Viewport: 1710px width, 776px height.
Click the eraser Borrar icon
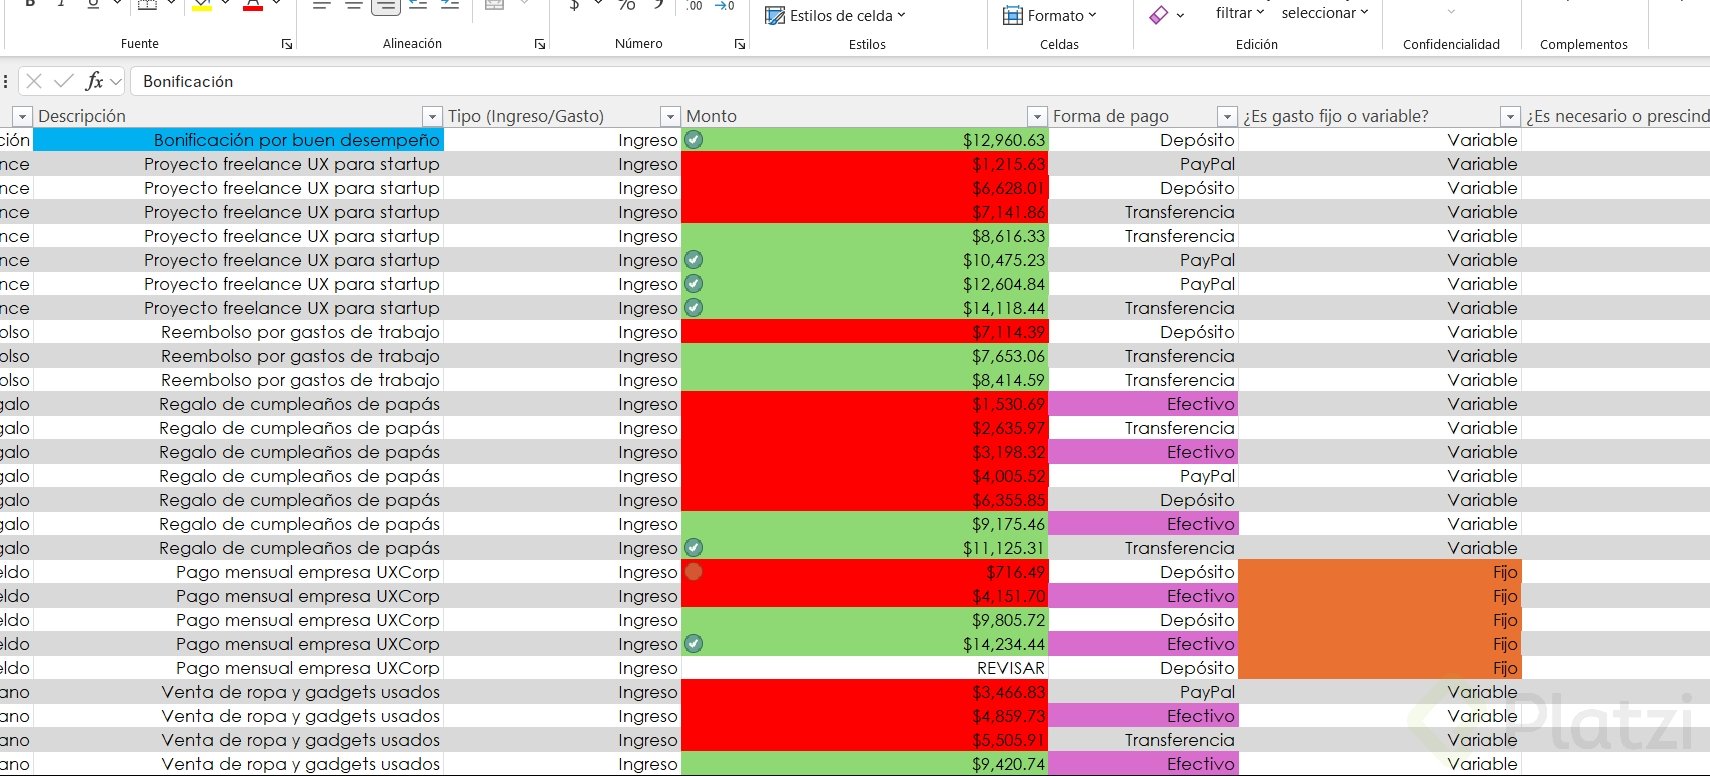tap(1159, 15)
